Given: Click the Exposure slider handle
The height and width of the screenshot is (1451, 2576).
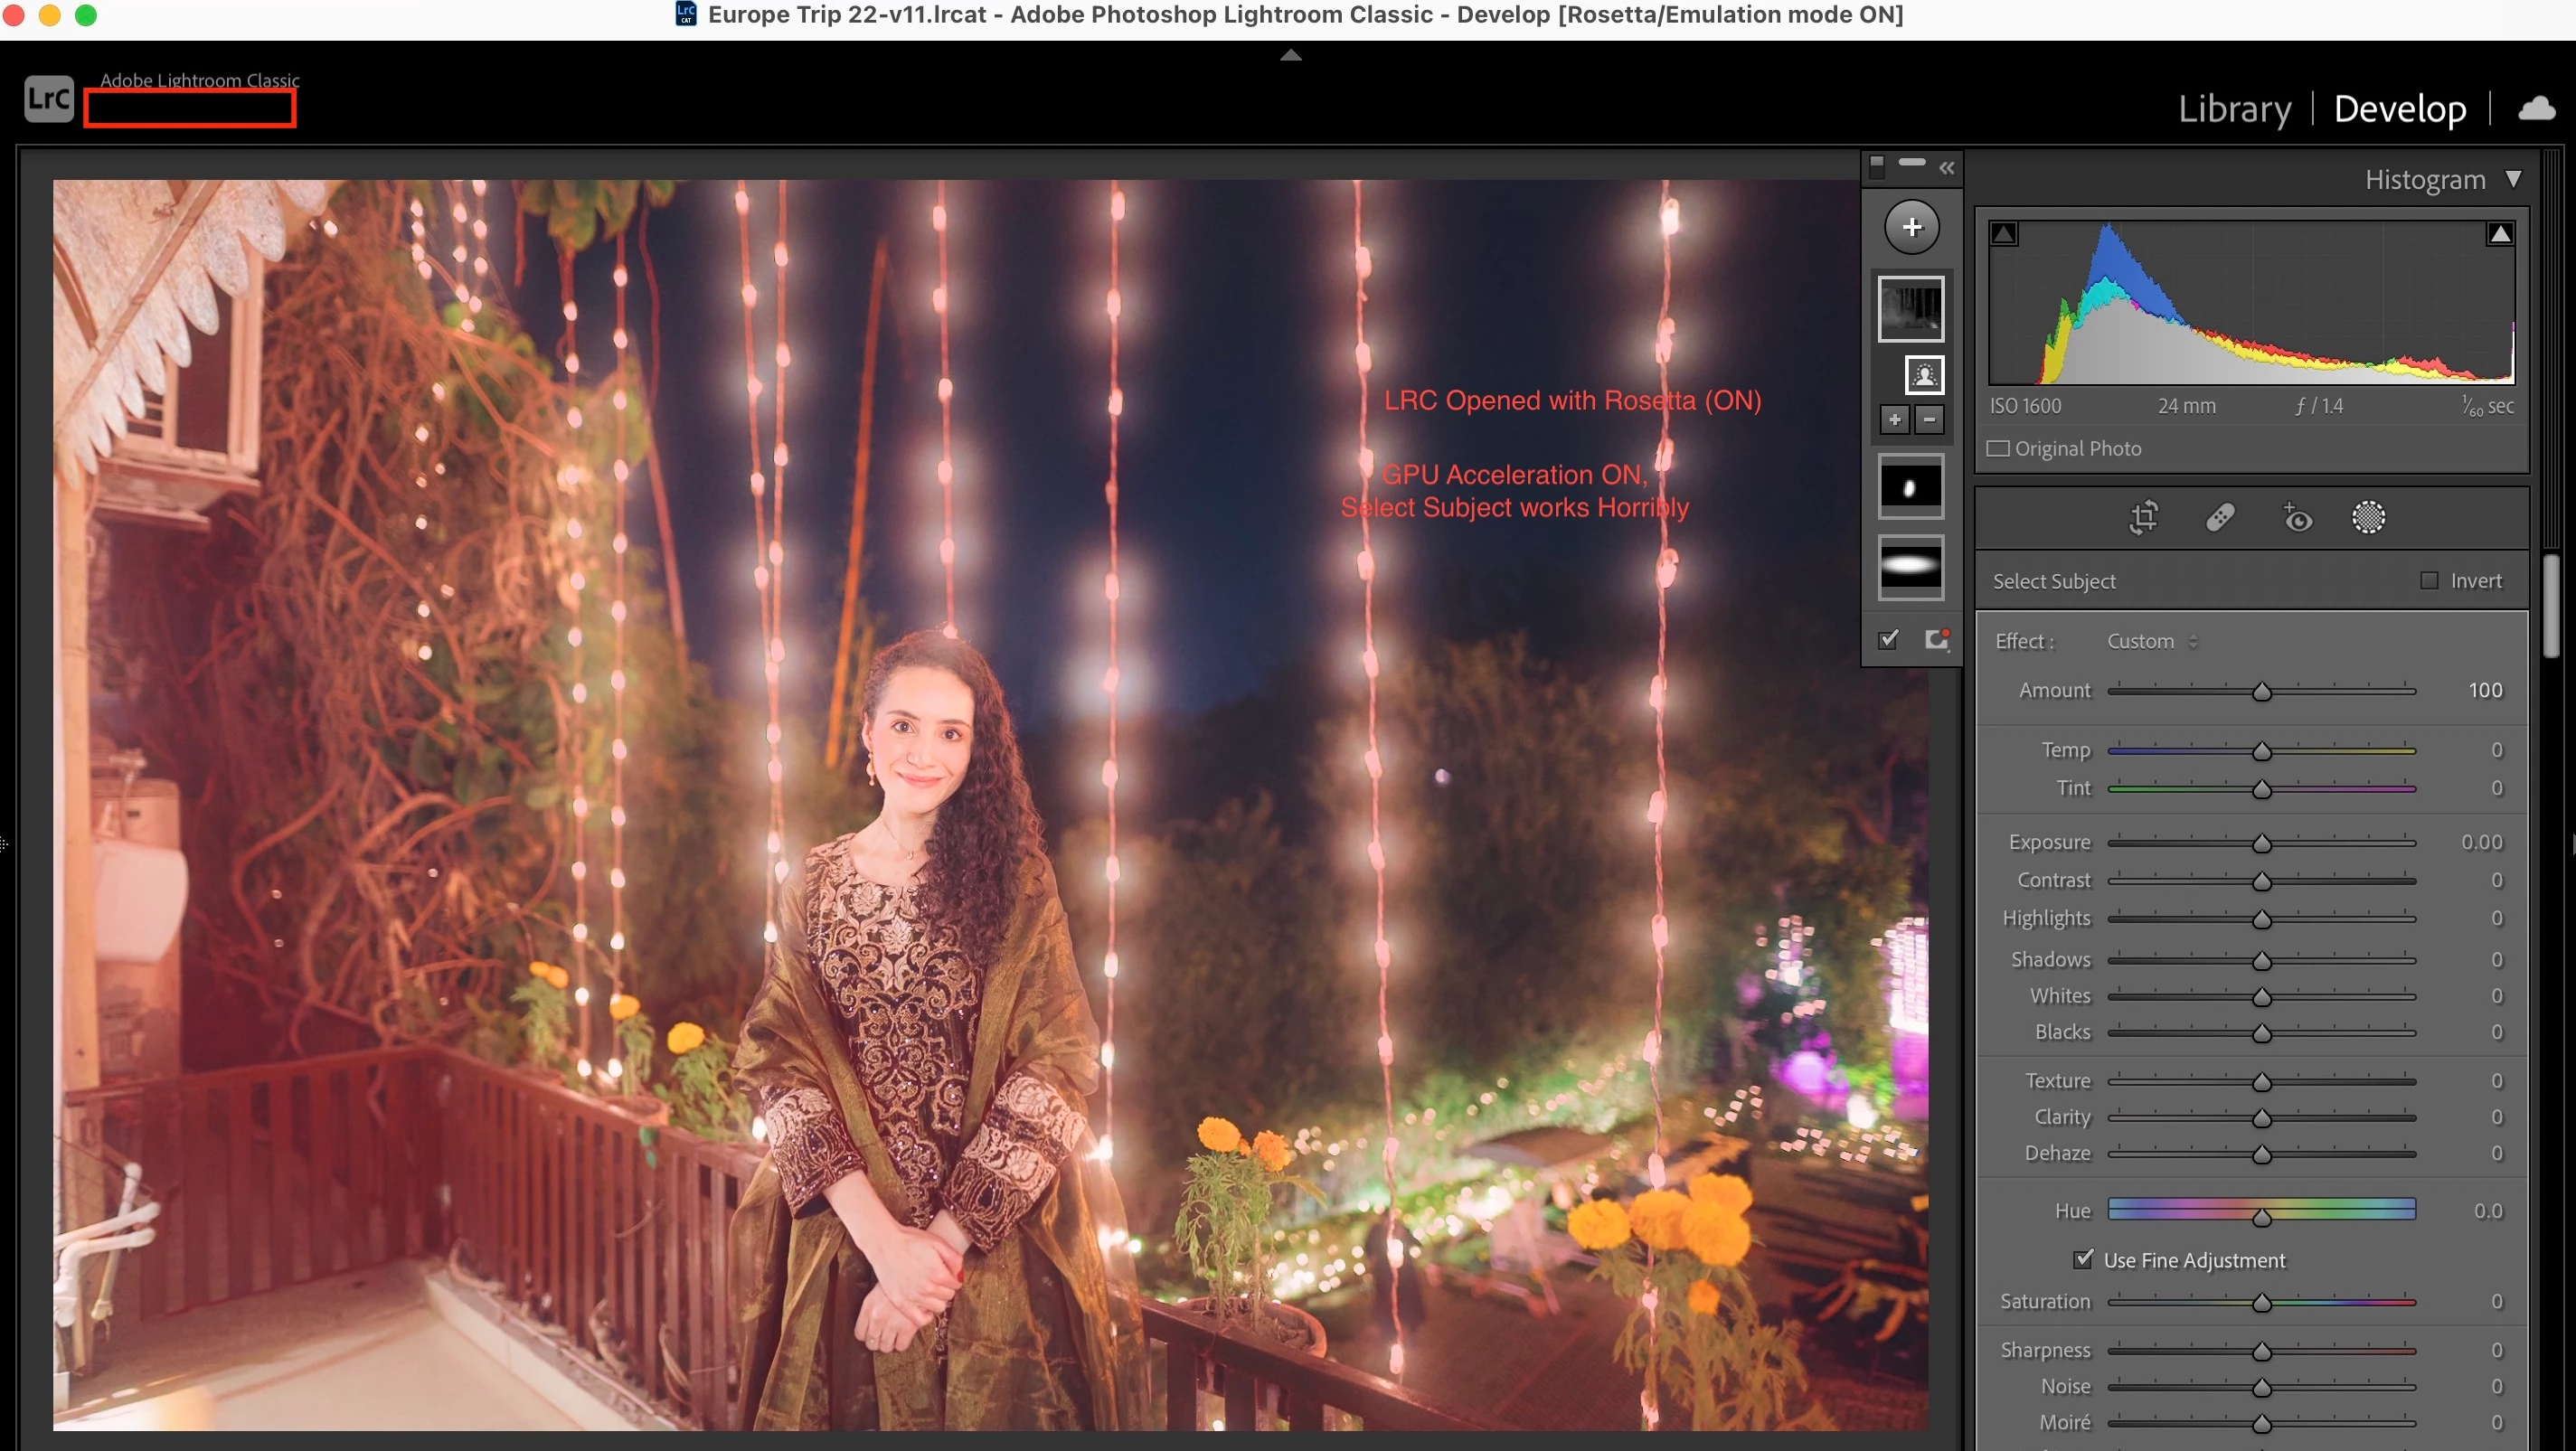Looking at the screenshot, I should click(2261, 844).
